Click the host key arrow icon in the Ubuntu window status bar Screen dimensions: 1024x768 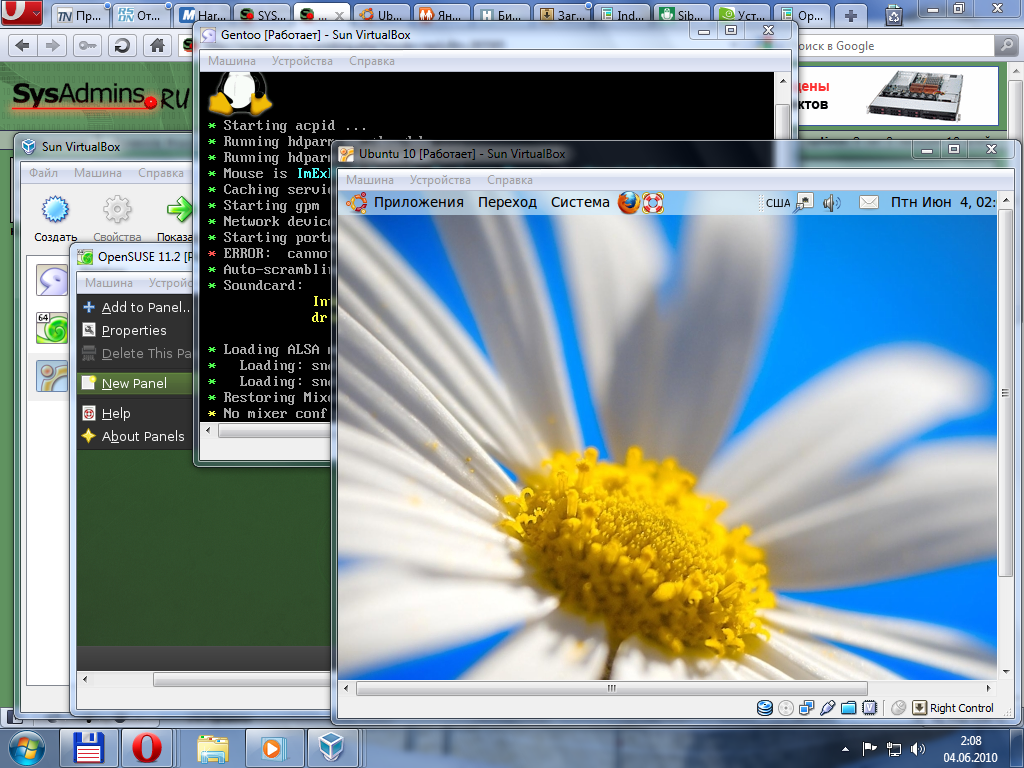(x=920, y=708)
